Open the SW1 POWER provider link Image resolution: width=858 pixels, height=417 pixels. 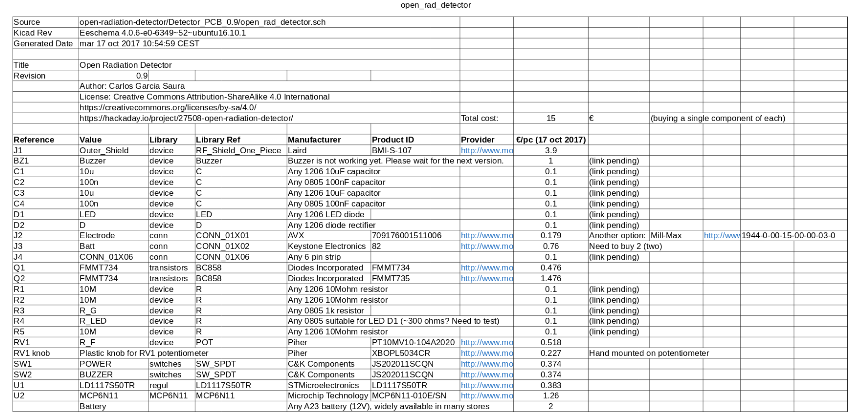click(x=486, y=364)
